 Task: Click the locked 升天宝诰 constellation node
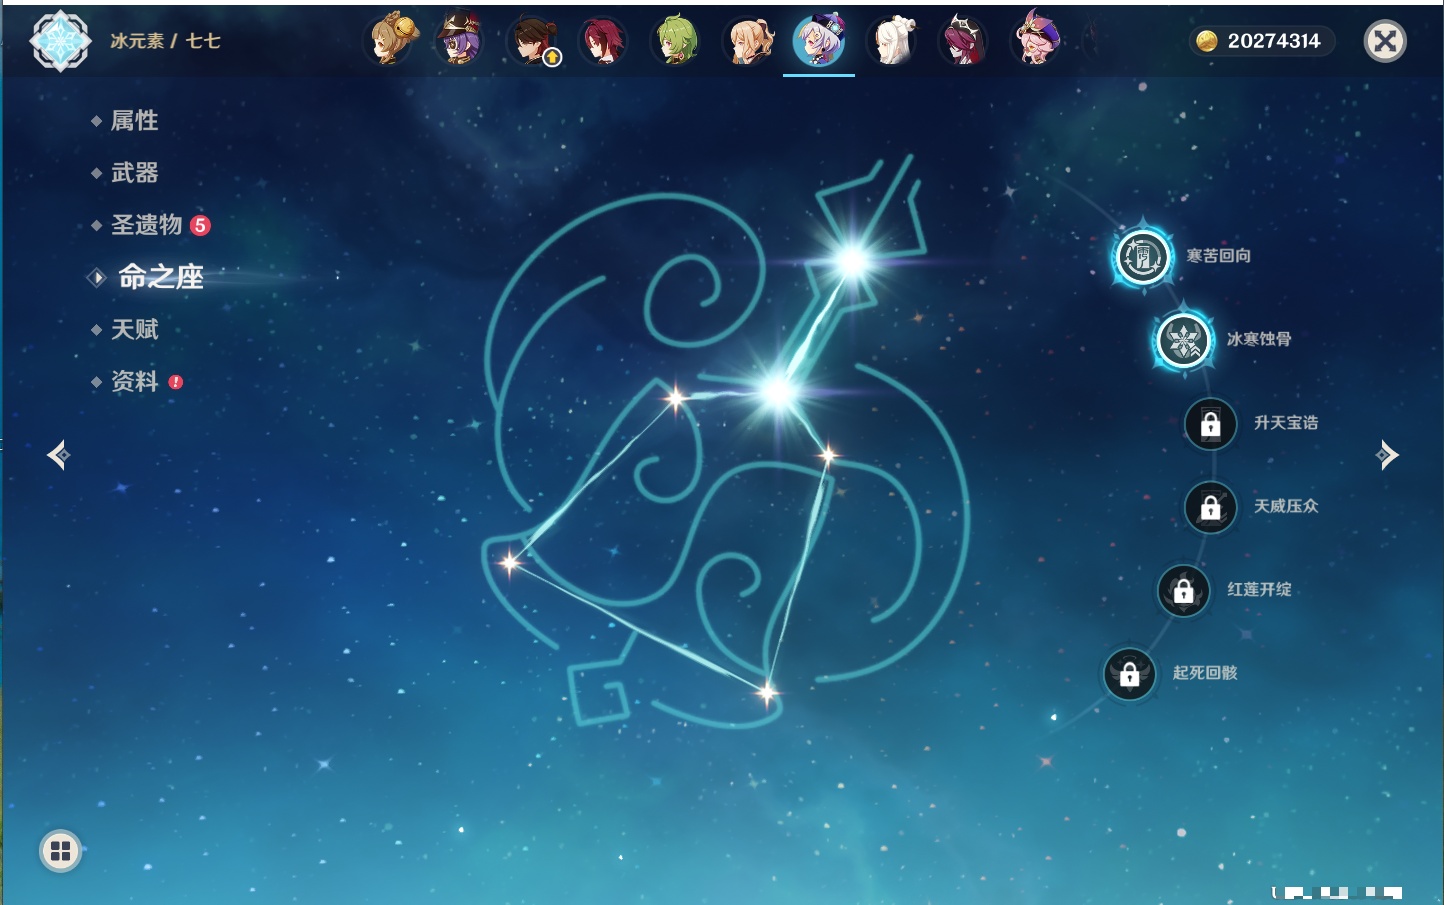pos(1210,424)
